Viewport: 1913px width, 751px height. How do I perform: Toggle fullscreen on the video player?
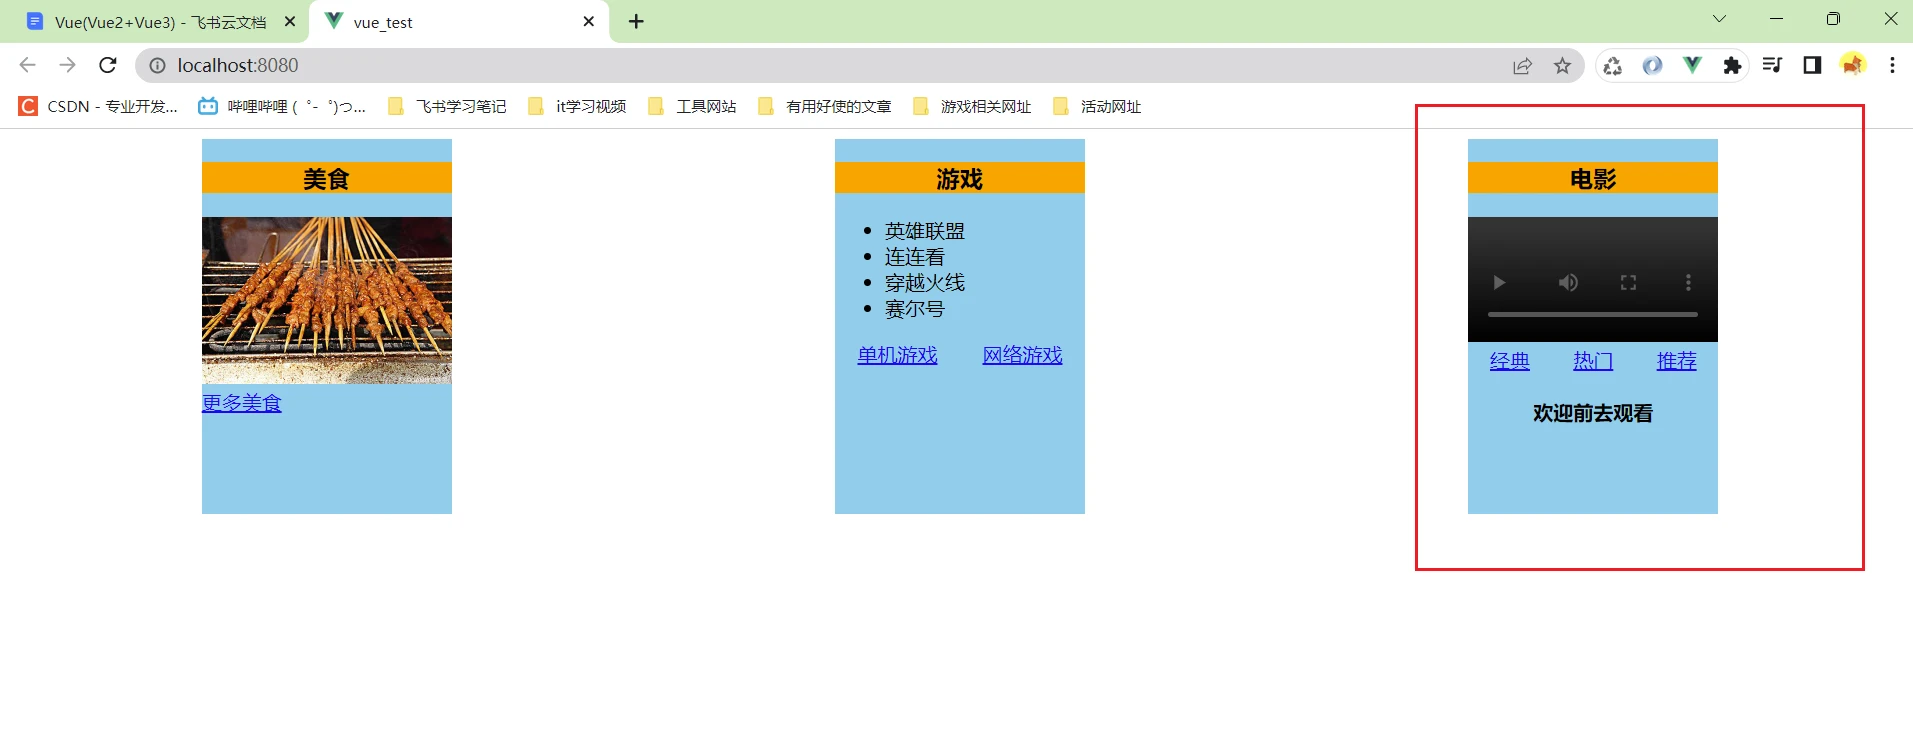[1628, 283]
